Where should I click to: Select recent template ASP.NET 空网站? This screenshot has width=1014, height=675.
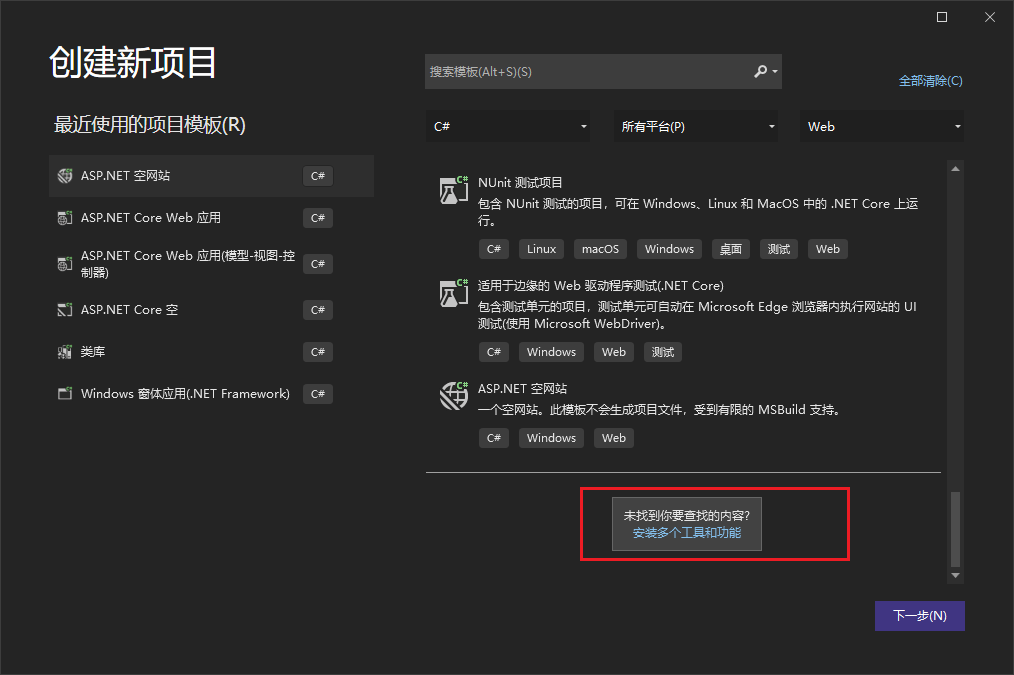[x=211, y=176]
